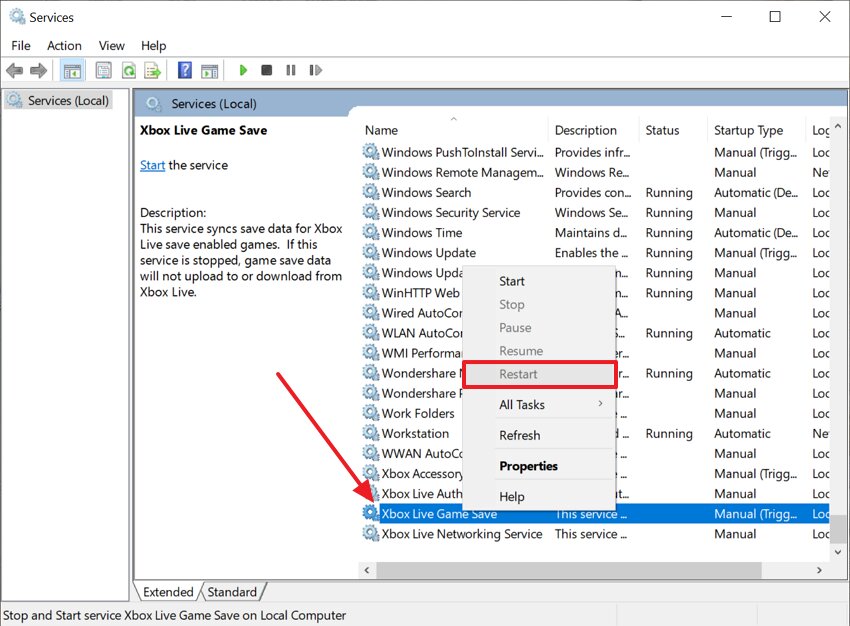This screenshot has width=850, height=626.
Task: Choose Restart in the context menu
Action: click(x=539, y=374)
